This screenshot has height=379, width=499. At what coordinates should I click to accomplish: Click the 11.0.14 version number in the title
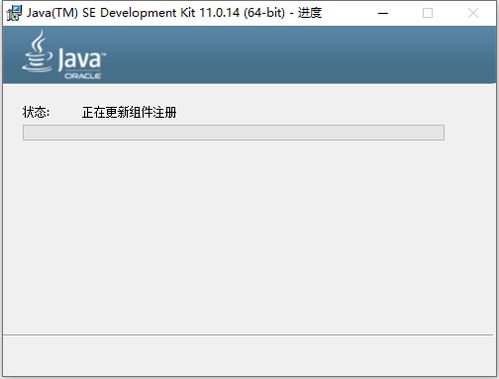(x=219, y=13)
